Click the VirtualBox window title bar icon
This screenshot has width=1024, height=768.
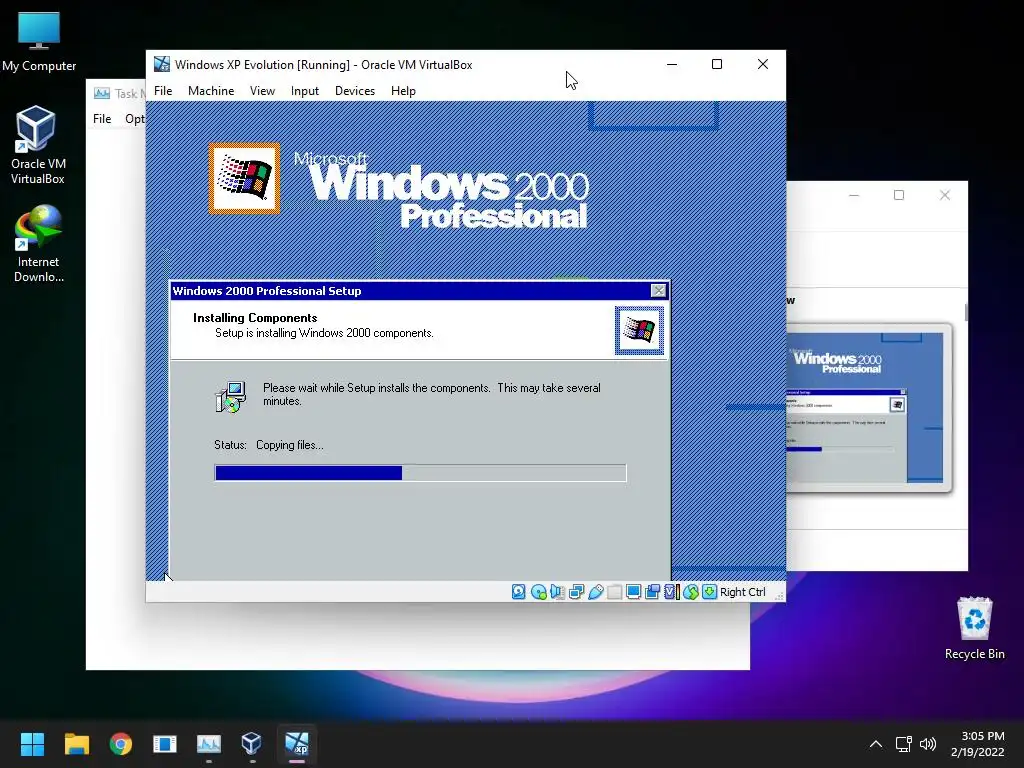161,64
